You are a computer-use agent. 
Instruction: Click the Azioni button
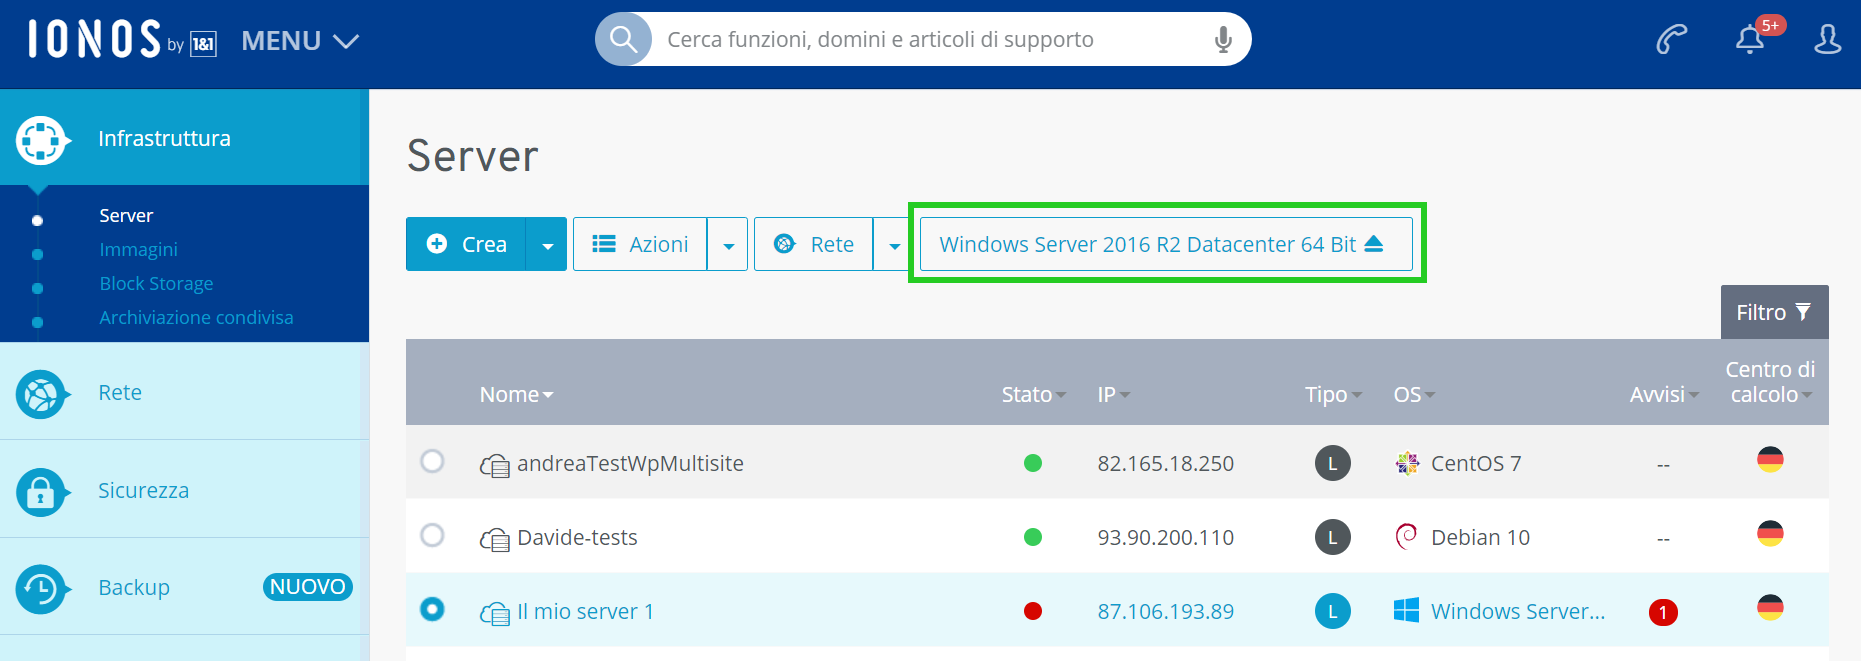pyautogui.click(x=640, y=244)
